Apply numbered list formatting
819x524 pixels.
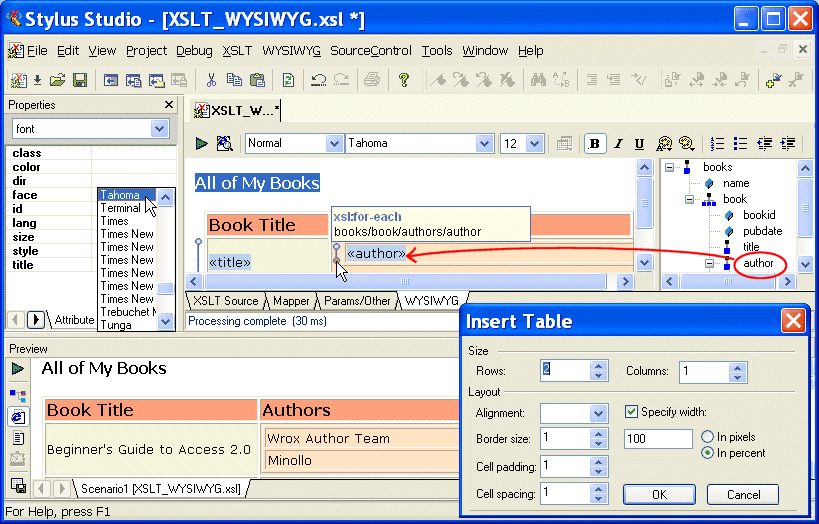click(x=717, y=143)
